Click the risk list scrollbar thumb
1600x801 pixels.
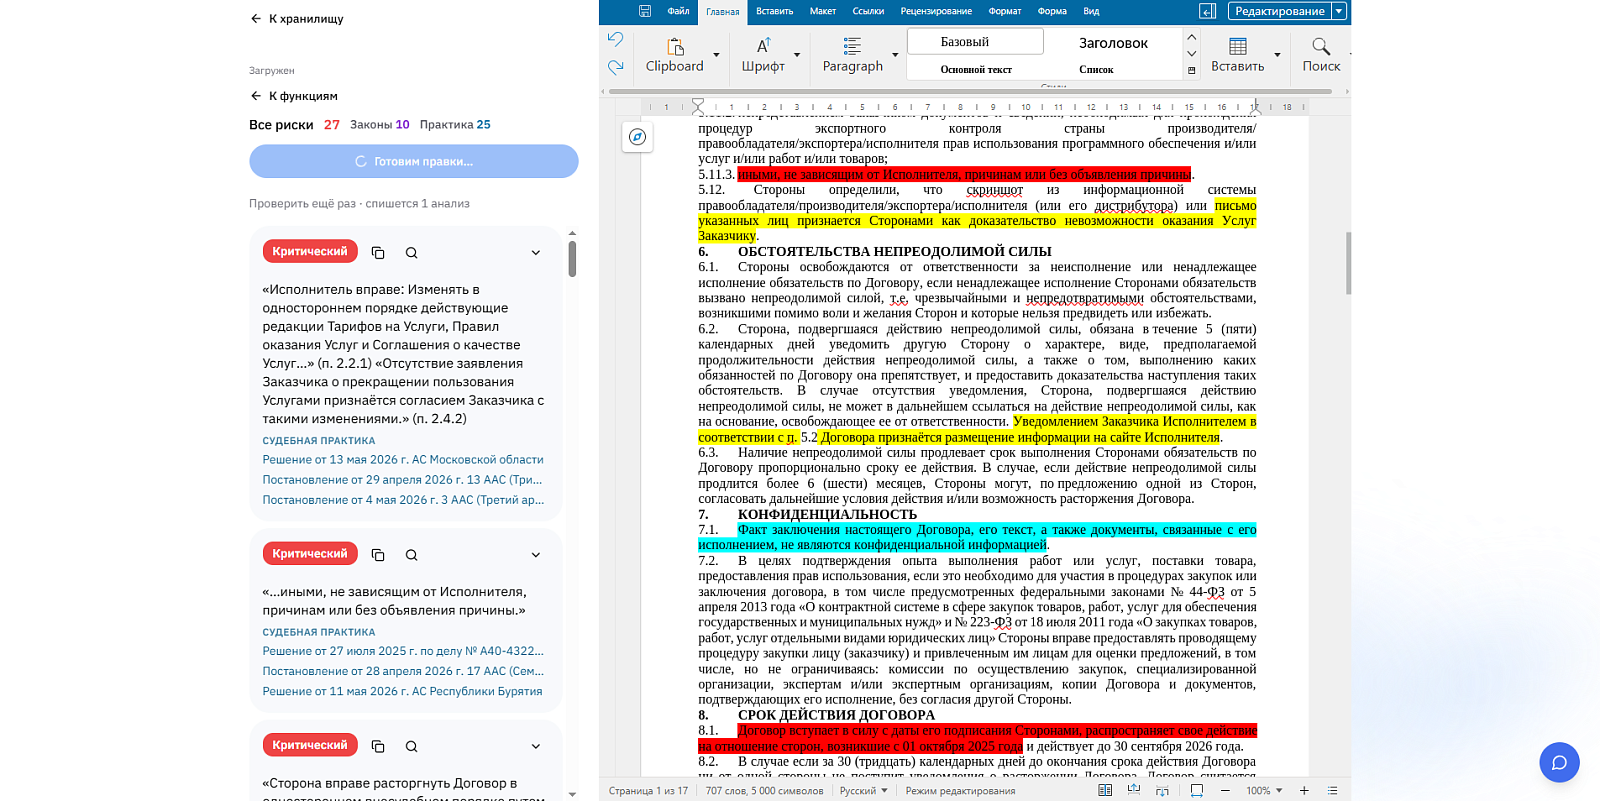tap(572, 258)
